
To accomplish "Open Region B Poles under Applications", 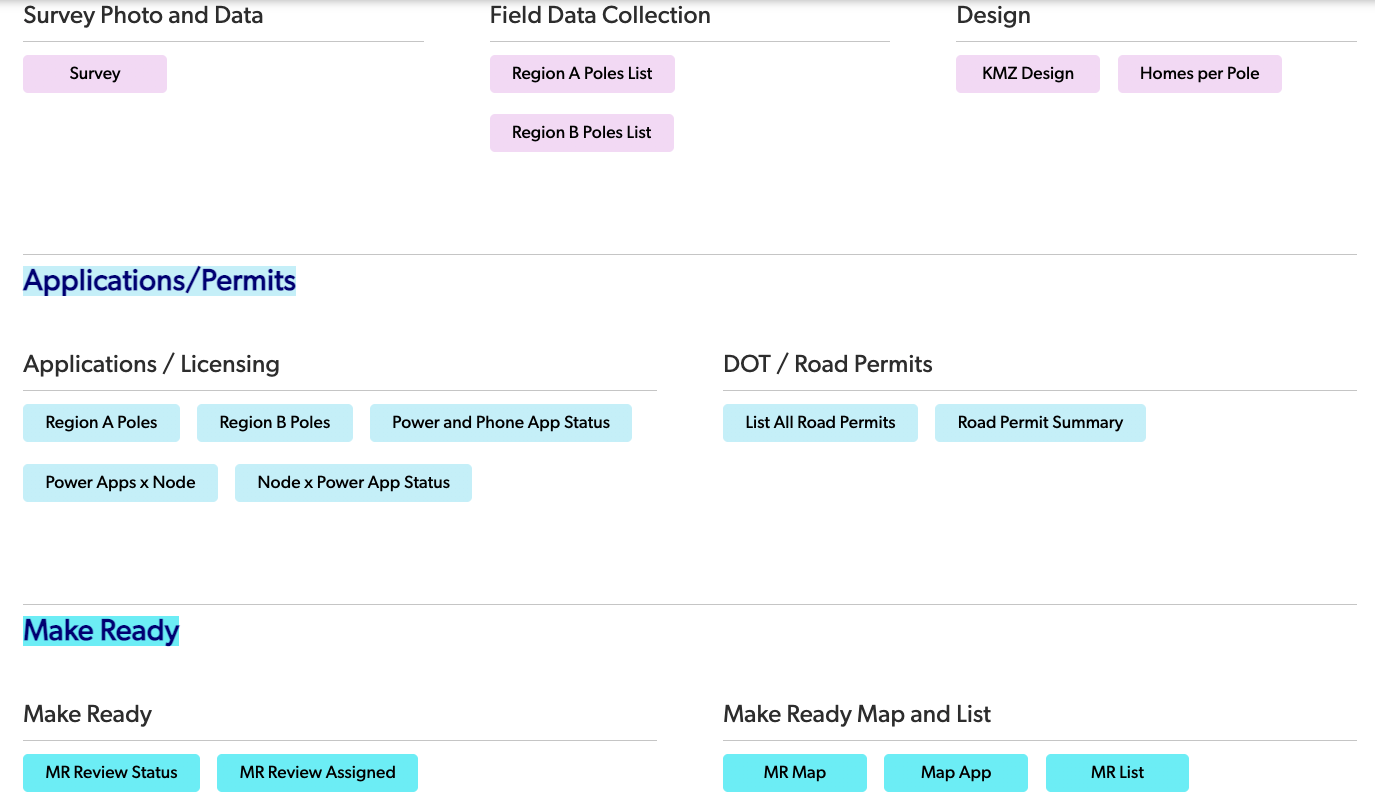I will pyautogui.click(x=275, y=423).
